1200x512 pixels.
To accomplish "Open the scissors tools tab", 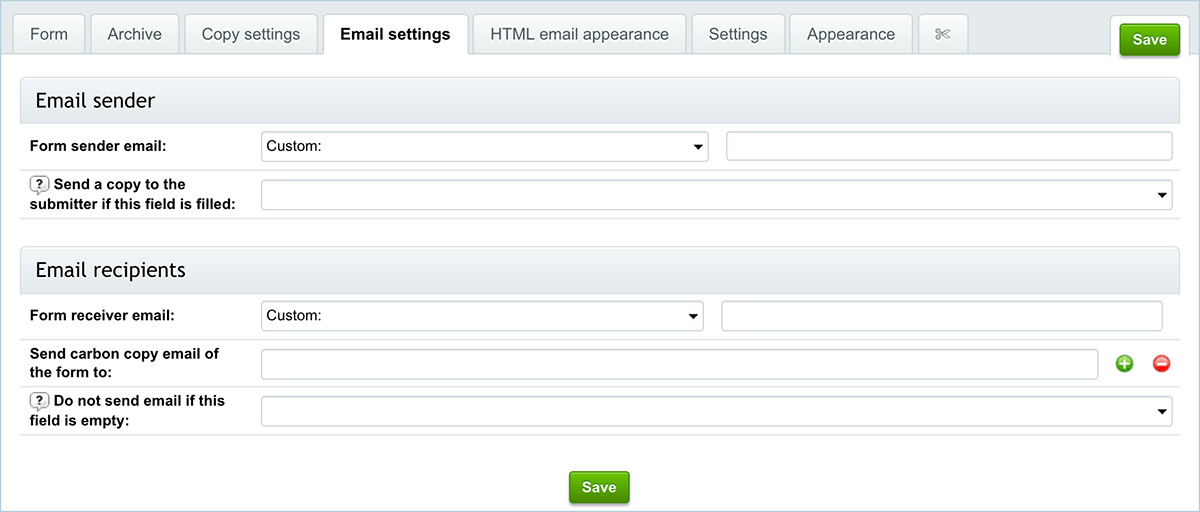I will (x=942, y=34).
